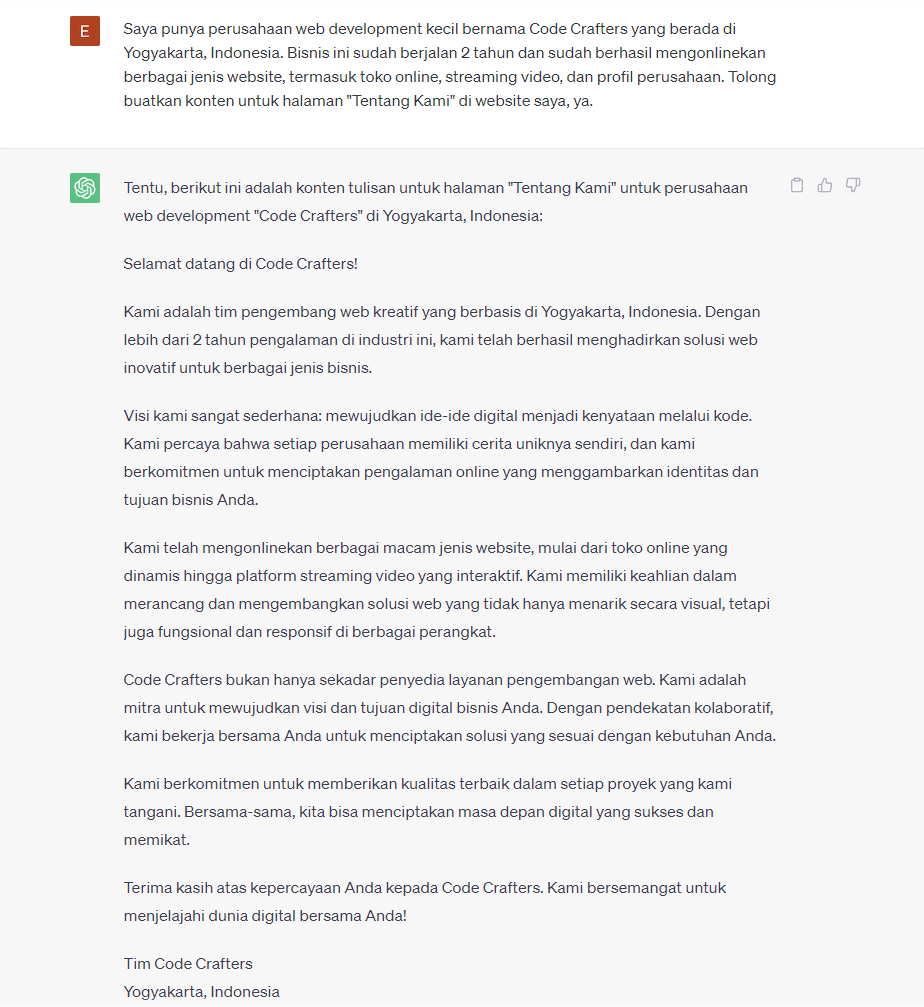Copy the ChatGPT response to clipboard
This screenshot has height=1007, width=924.
[x=797, y=185]
